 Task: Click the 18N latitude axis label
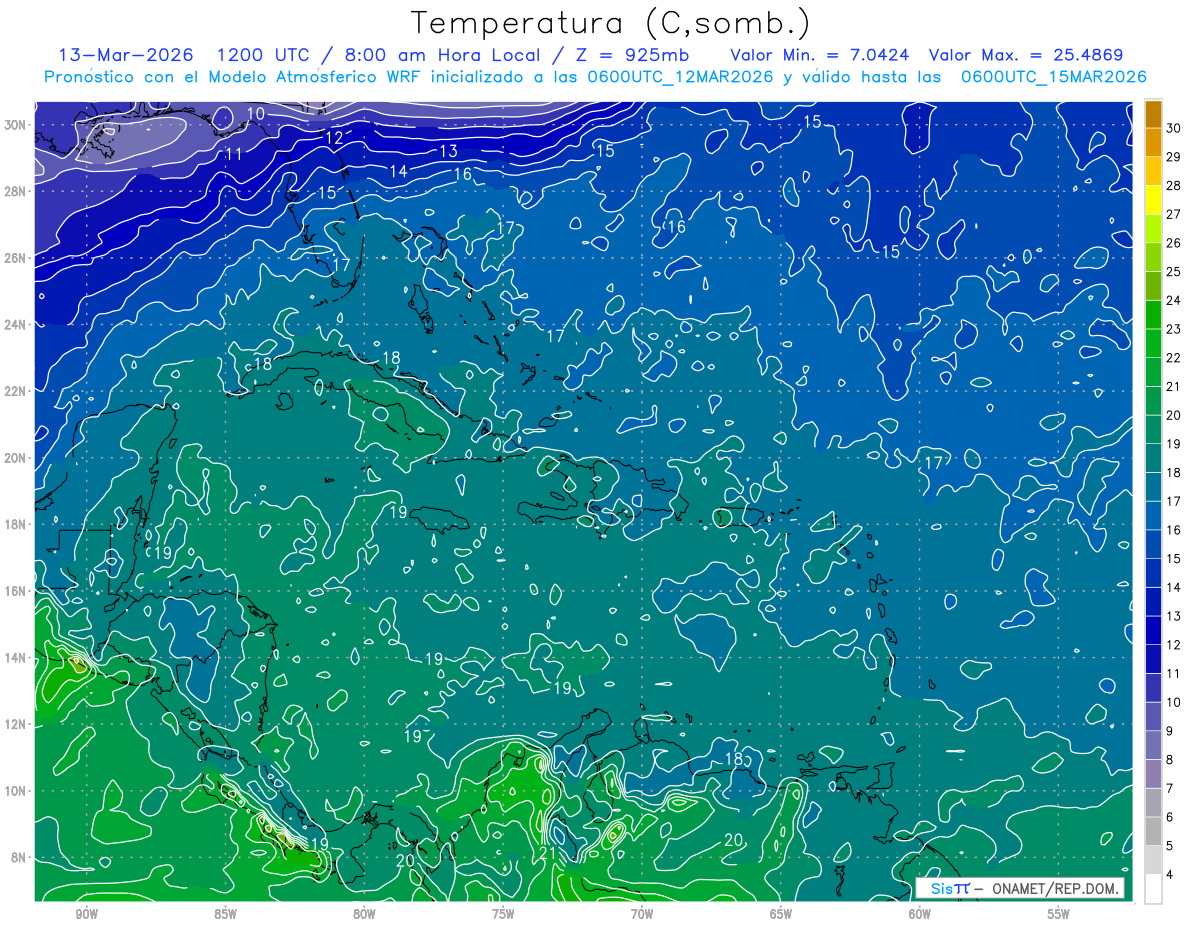[17, 524]
